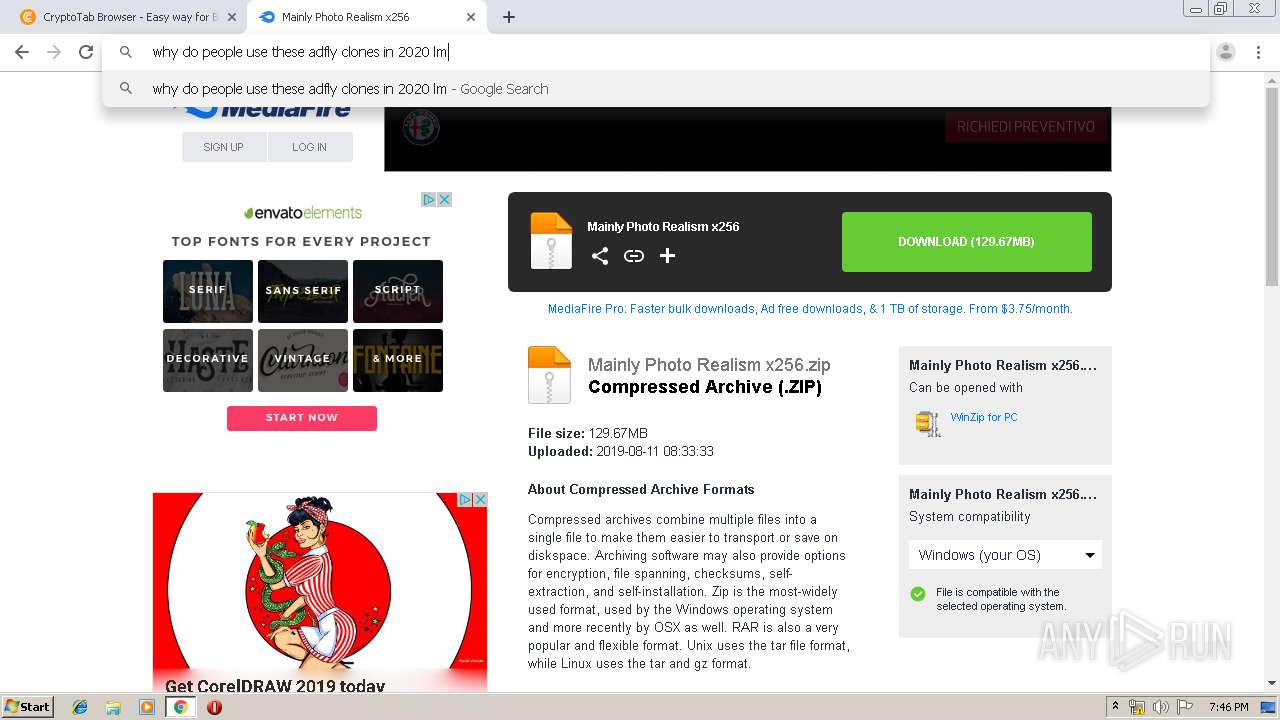
Task: Select the SERIF font tile
Action: point(208,291)
